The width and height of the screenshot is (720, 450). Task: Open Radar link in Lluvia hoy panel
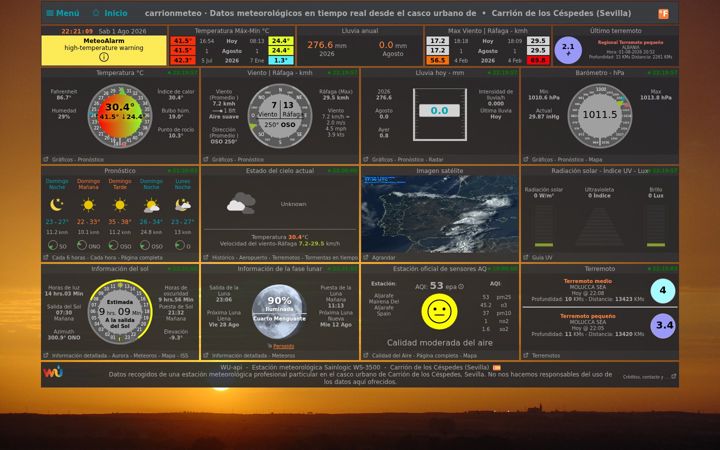436,160
